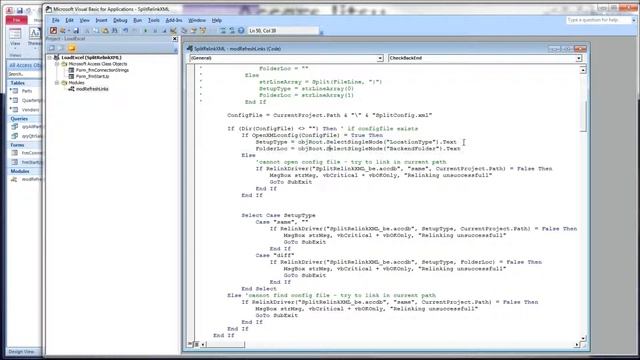Open the File menu in VBA editor
Image resolution: width=640 pixels, height=360 pixels.
point(56,20)
